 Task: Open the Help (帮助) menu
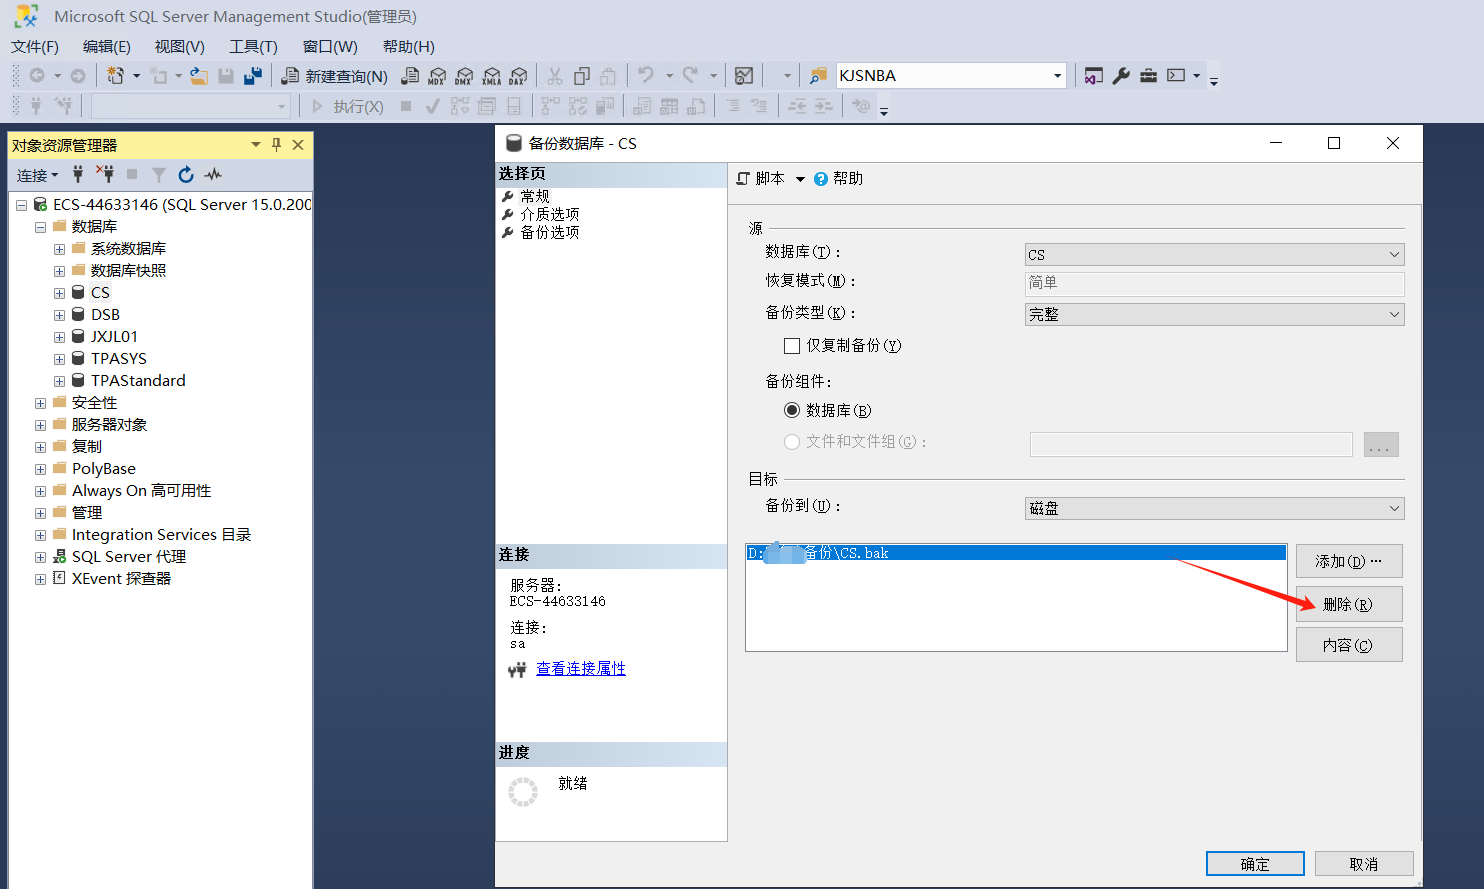409,47
